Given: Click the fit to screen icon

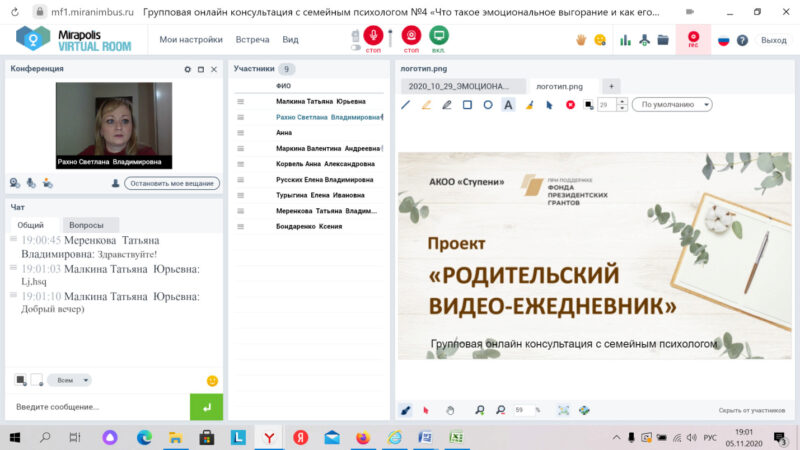Looking at the screenshot, I should pyautogui.click(x=563, y=410).
